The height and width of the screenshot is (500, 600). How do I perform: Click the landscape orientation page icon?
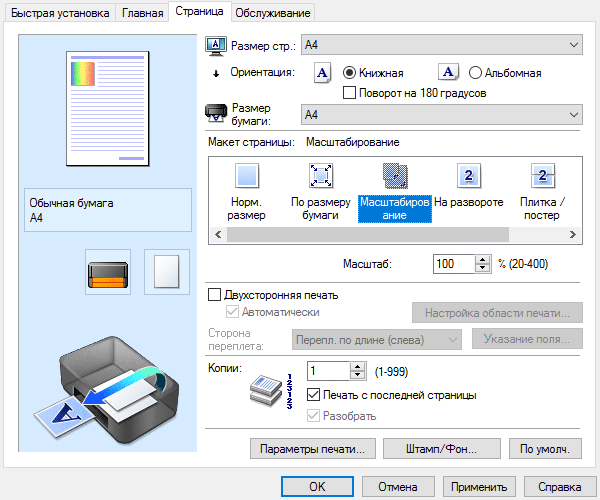[x=448, y=72]
